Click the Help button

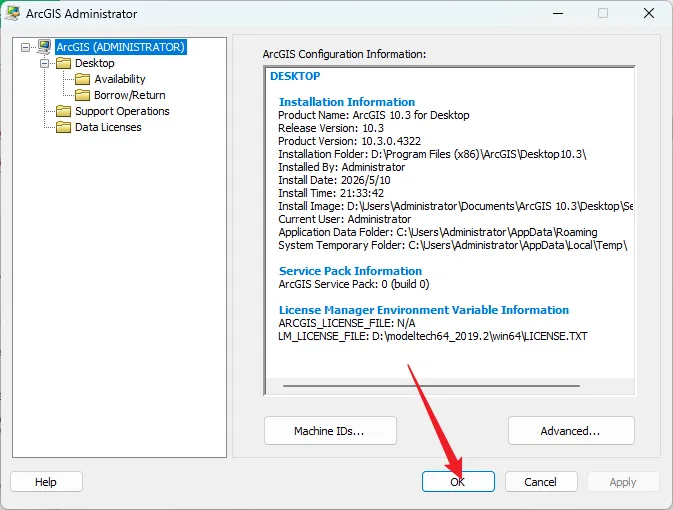[46, 482]
